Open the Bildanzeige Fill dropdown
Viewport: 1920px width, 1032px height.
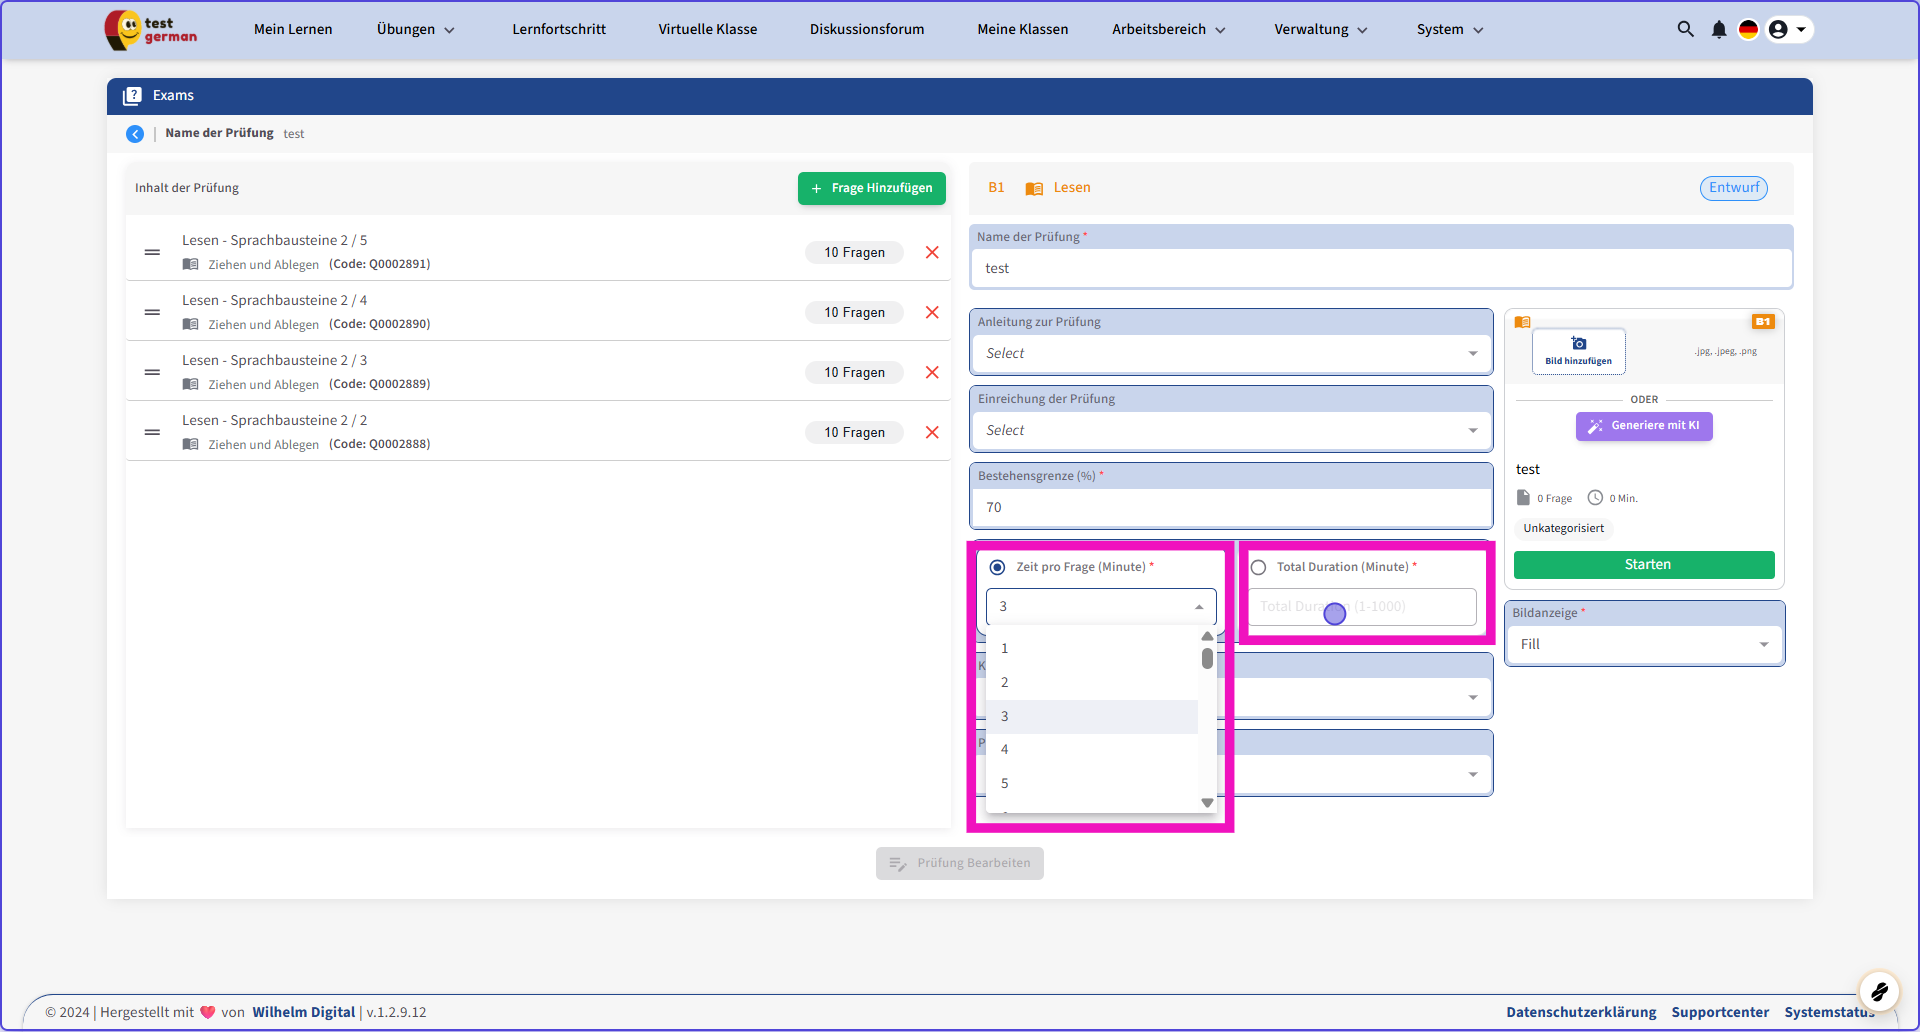[x=1643, y=645]
